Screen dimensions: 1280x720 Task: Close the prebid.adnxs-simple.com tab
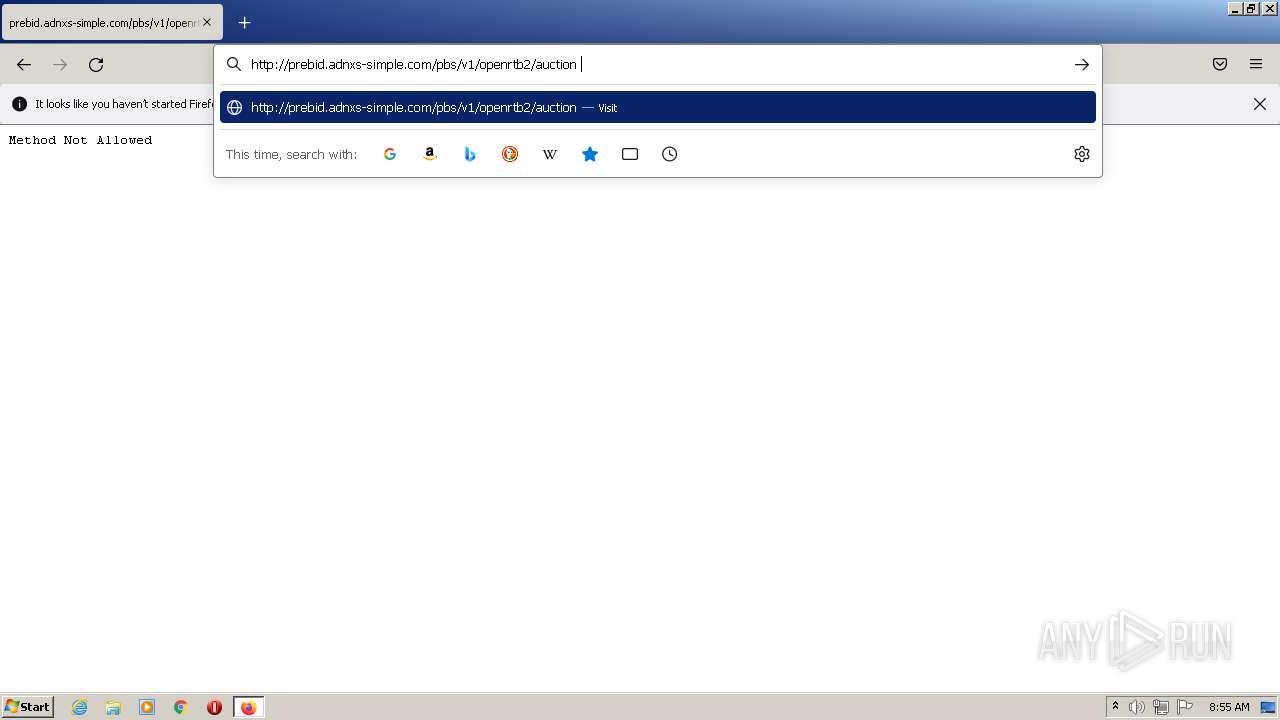(207, 22)
